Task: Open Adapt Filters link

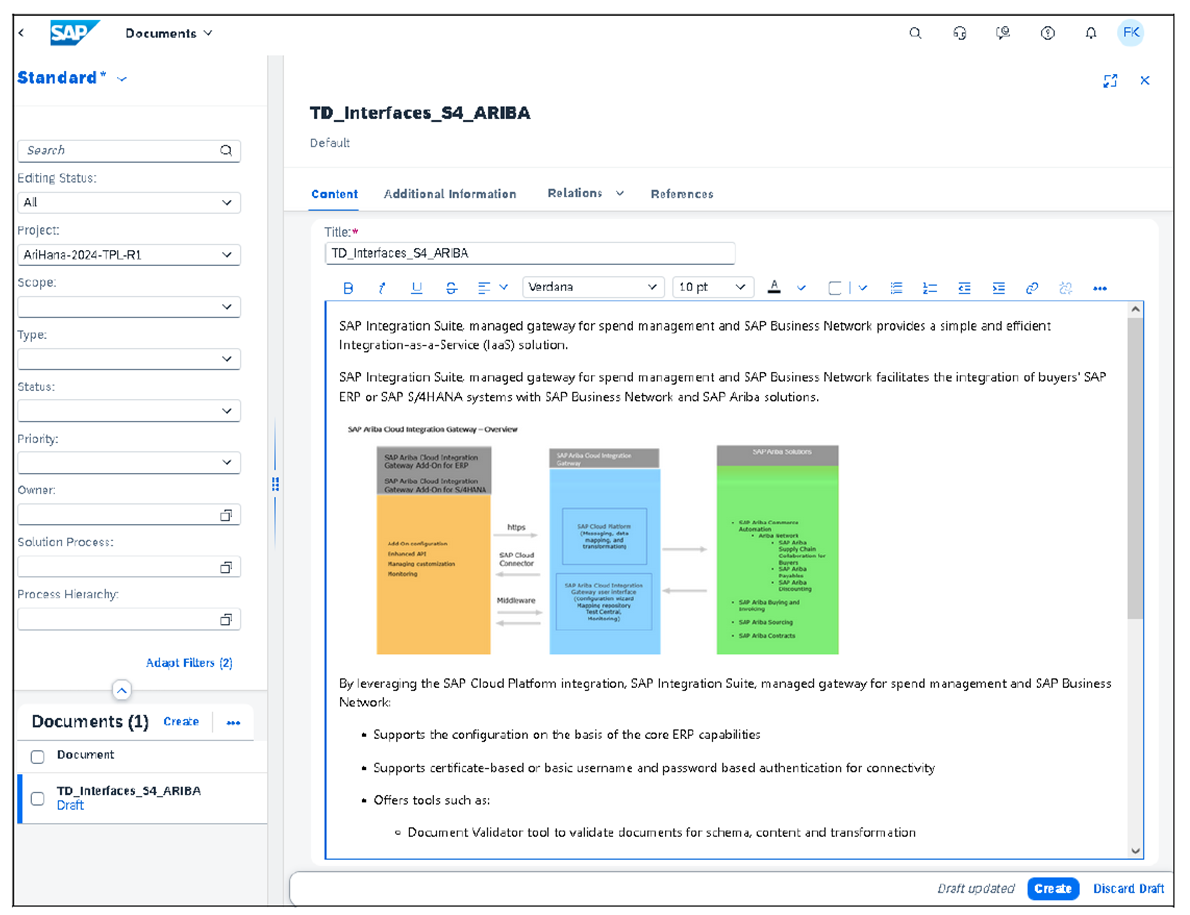Action: pyautogui.click(x=189, y=662)
